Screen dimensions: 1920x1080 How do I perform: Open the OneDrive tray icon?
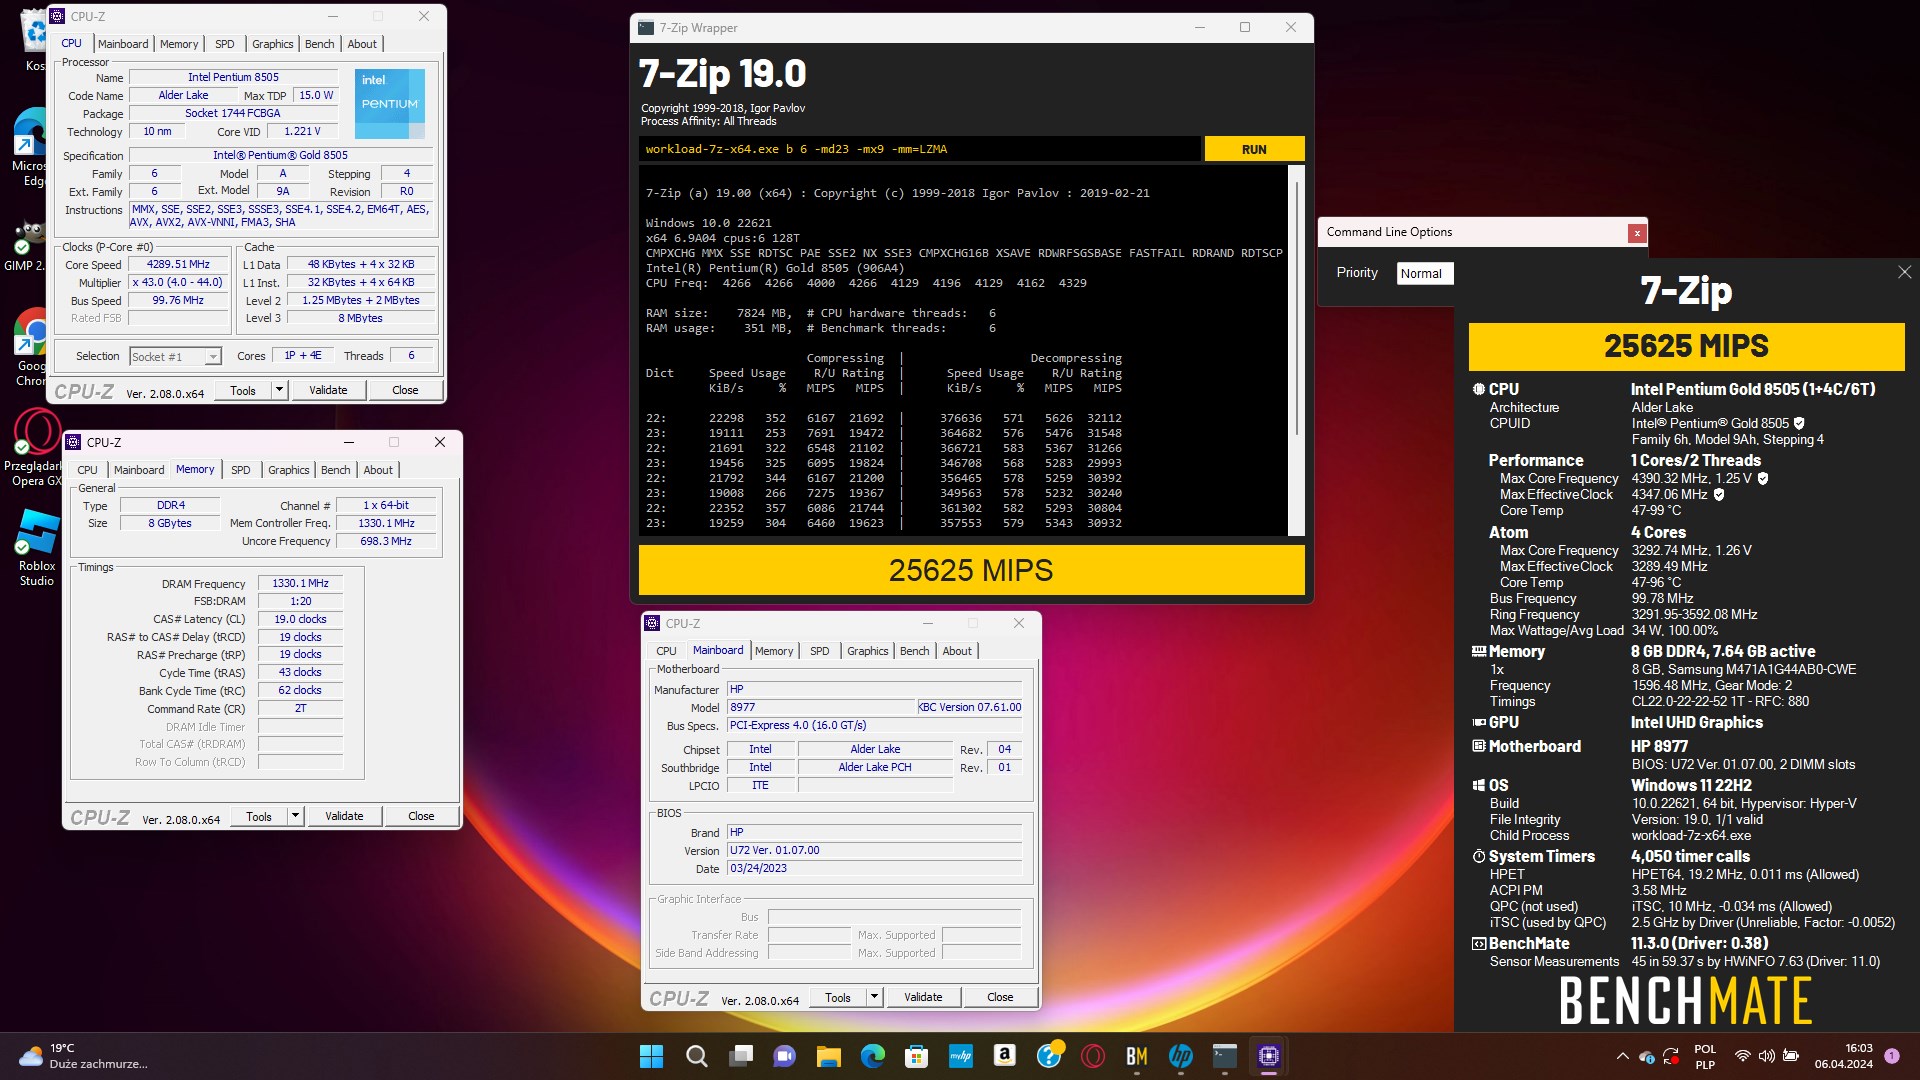pyautogui.click(x=1647, y=1056)
